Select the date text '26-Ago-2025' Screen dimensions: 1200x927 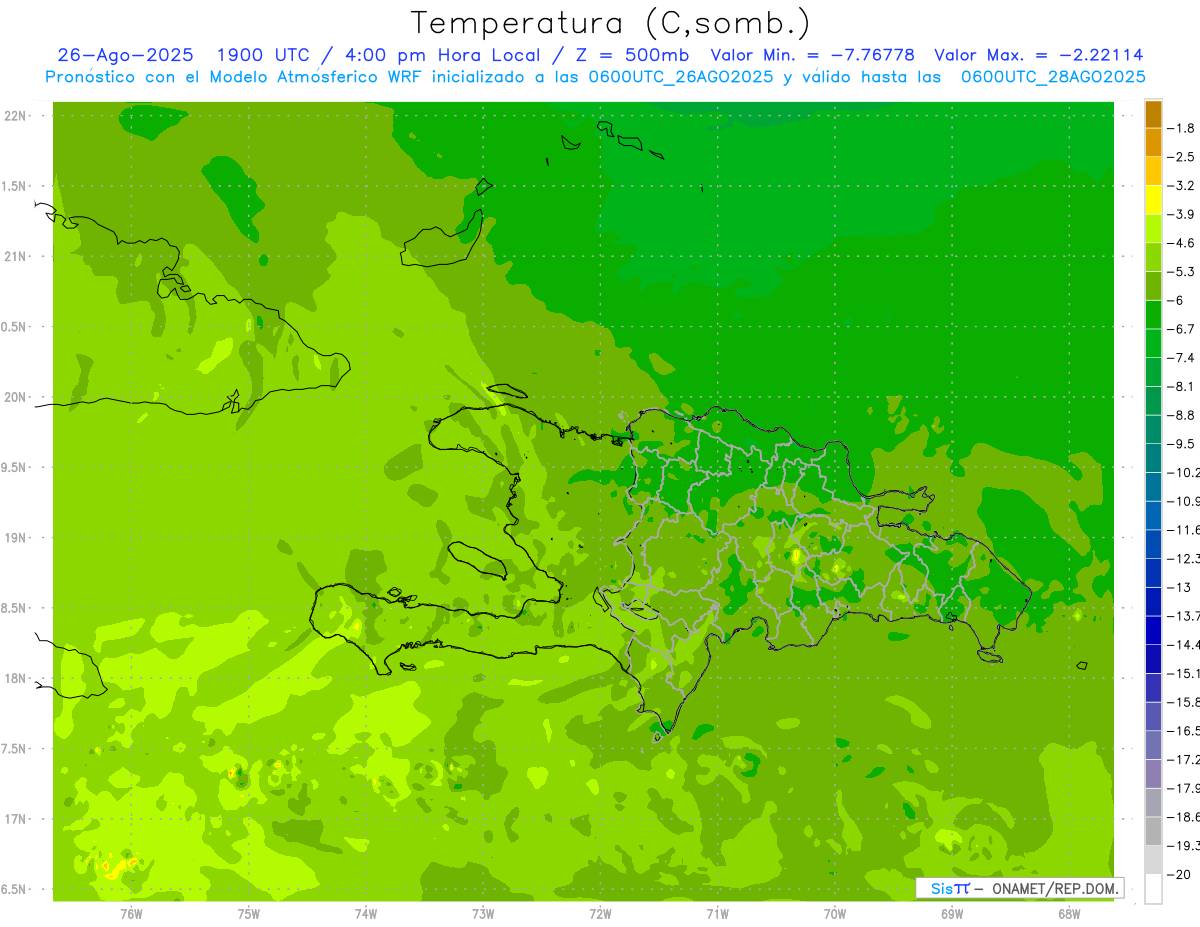pos(125,56)
